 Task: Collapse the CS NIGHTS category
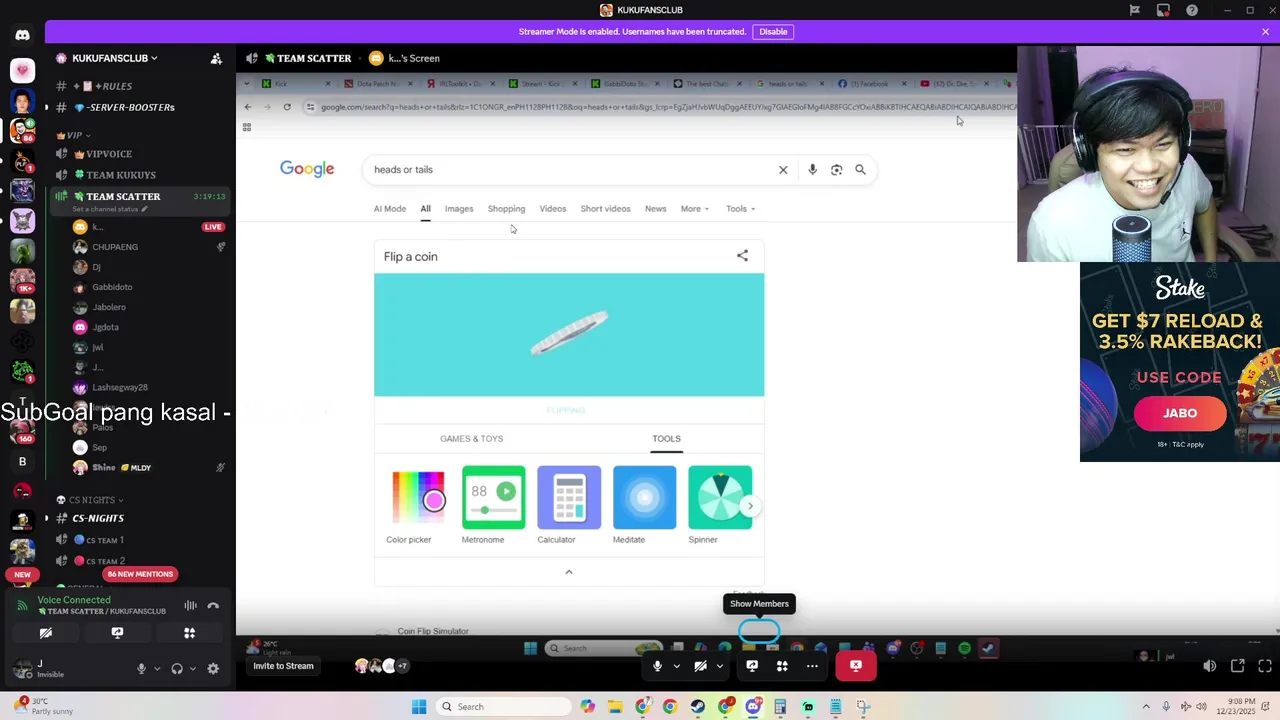coord(90,500)
